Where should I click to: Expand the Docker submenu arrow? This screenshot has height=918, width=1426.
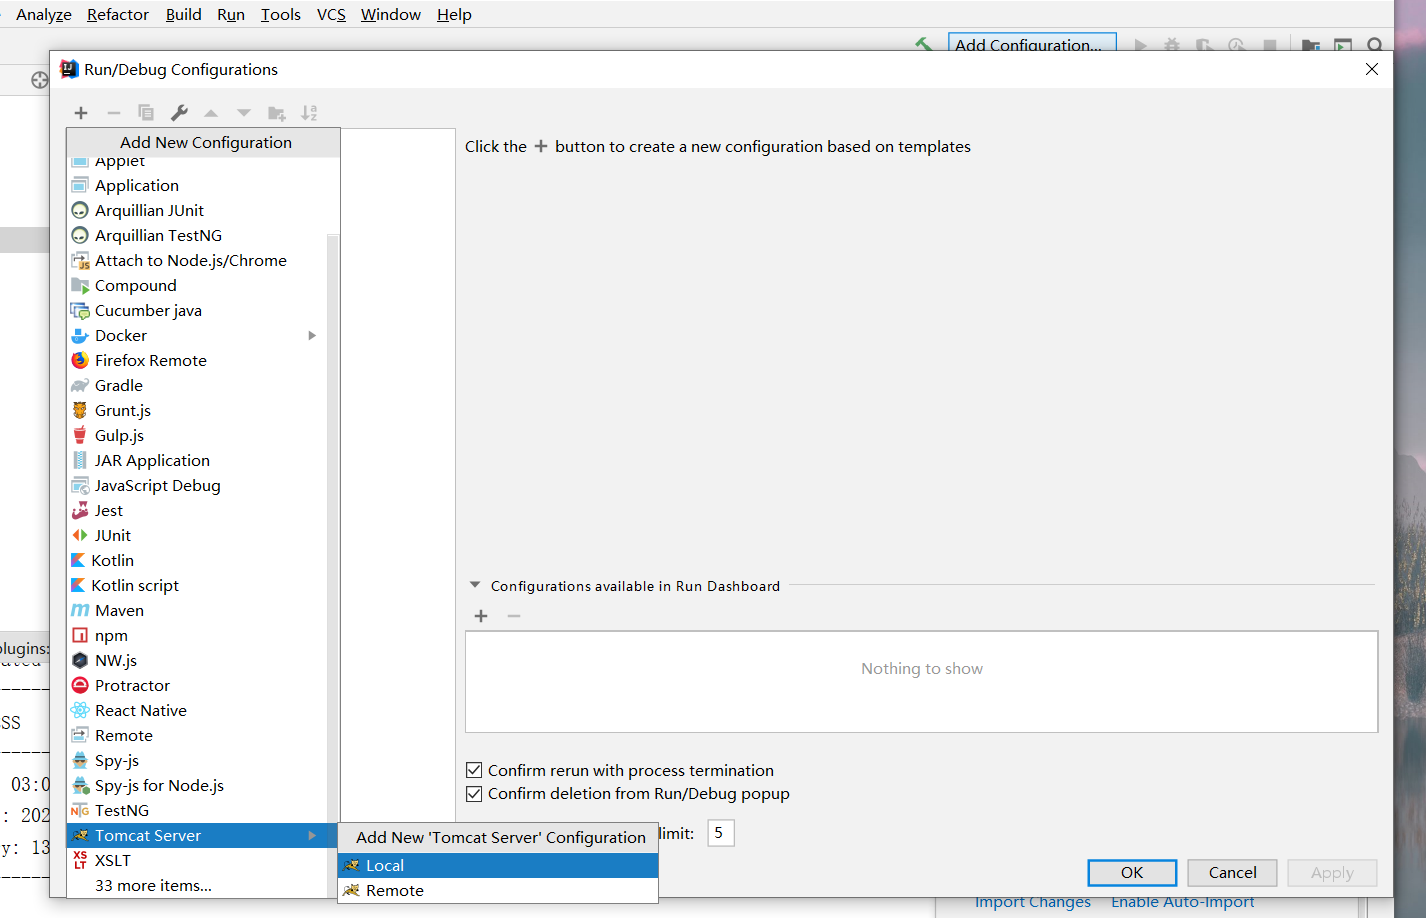(312, 335)
